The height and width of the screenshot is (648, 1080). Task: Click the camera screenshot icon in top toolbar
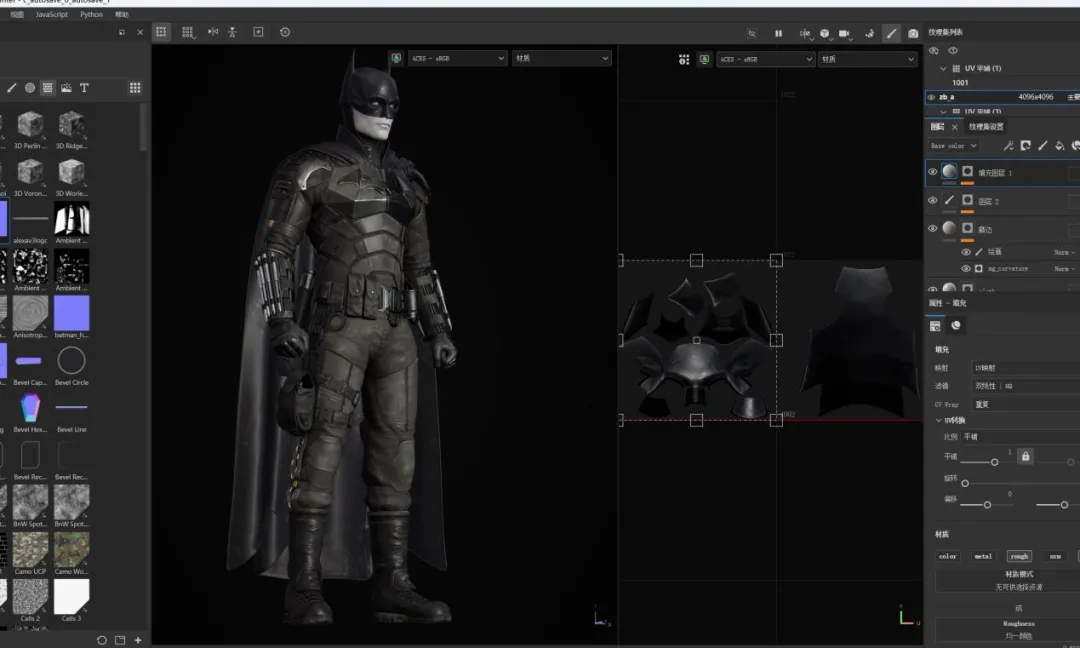[912, 33]
